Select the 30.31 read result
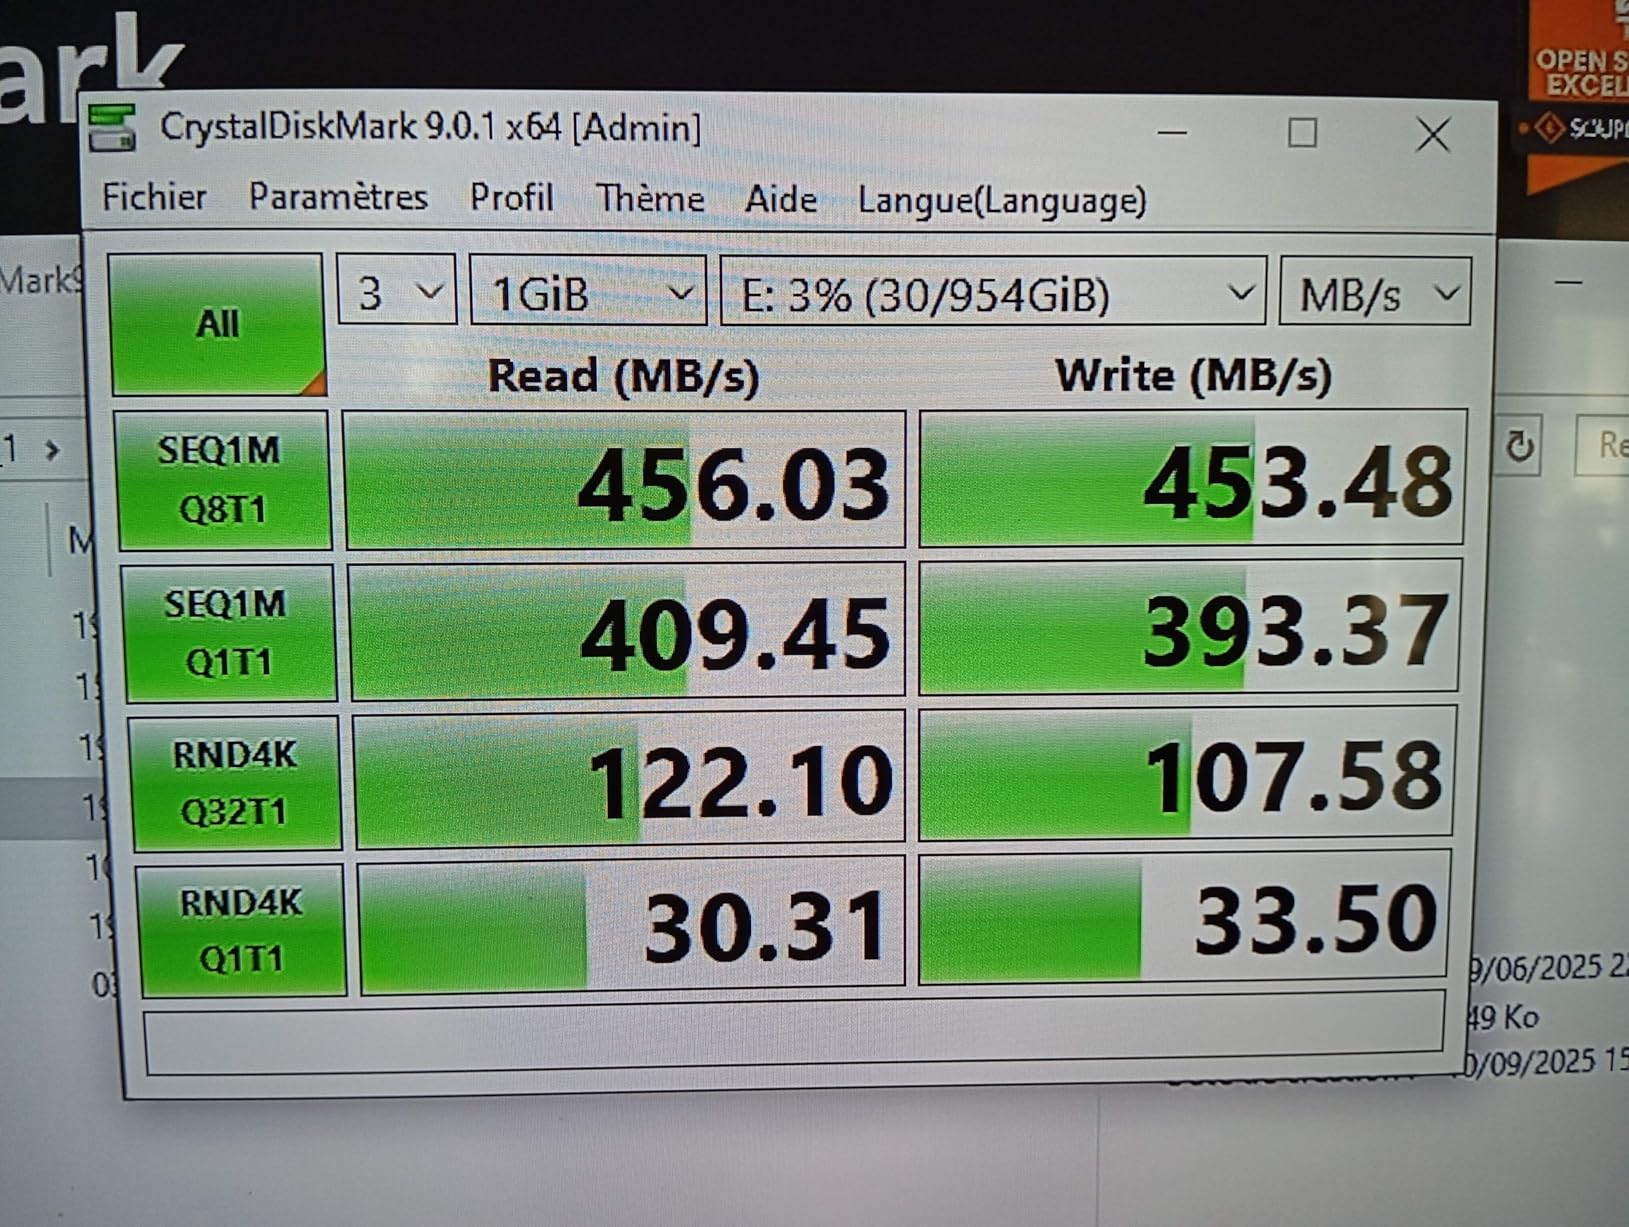This screenshot has width=1629, height=1227. [x=632, y=926]
